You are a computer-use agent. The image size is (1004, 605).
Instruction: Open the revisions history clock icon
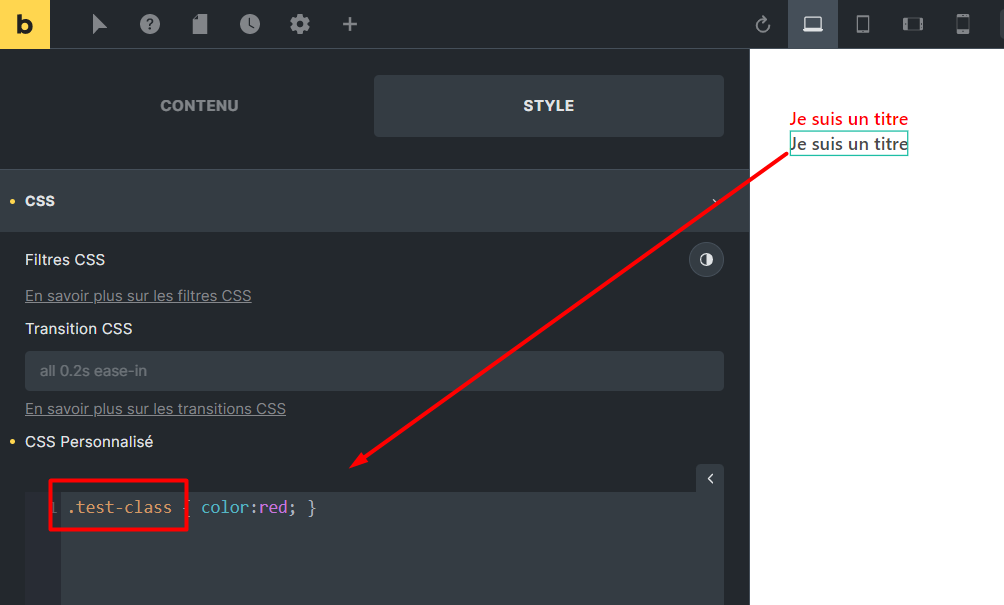click(x=250, y=24)
